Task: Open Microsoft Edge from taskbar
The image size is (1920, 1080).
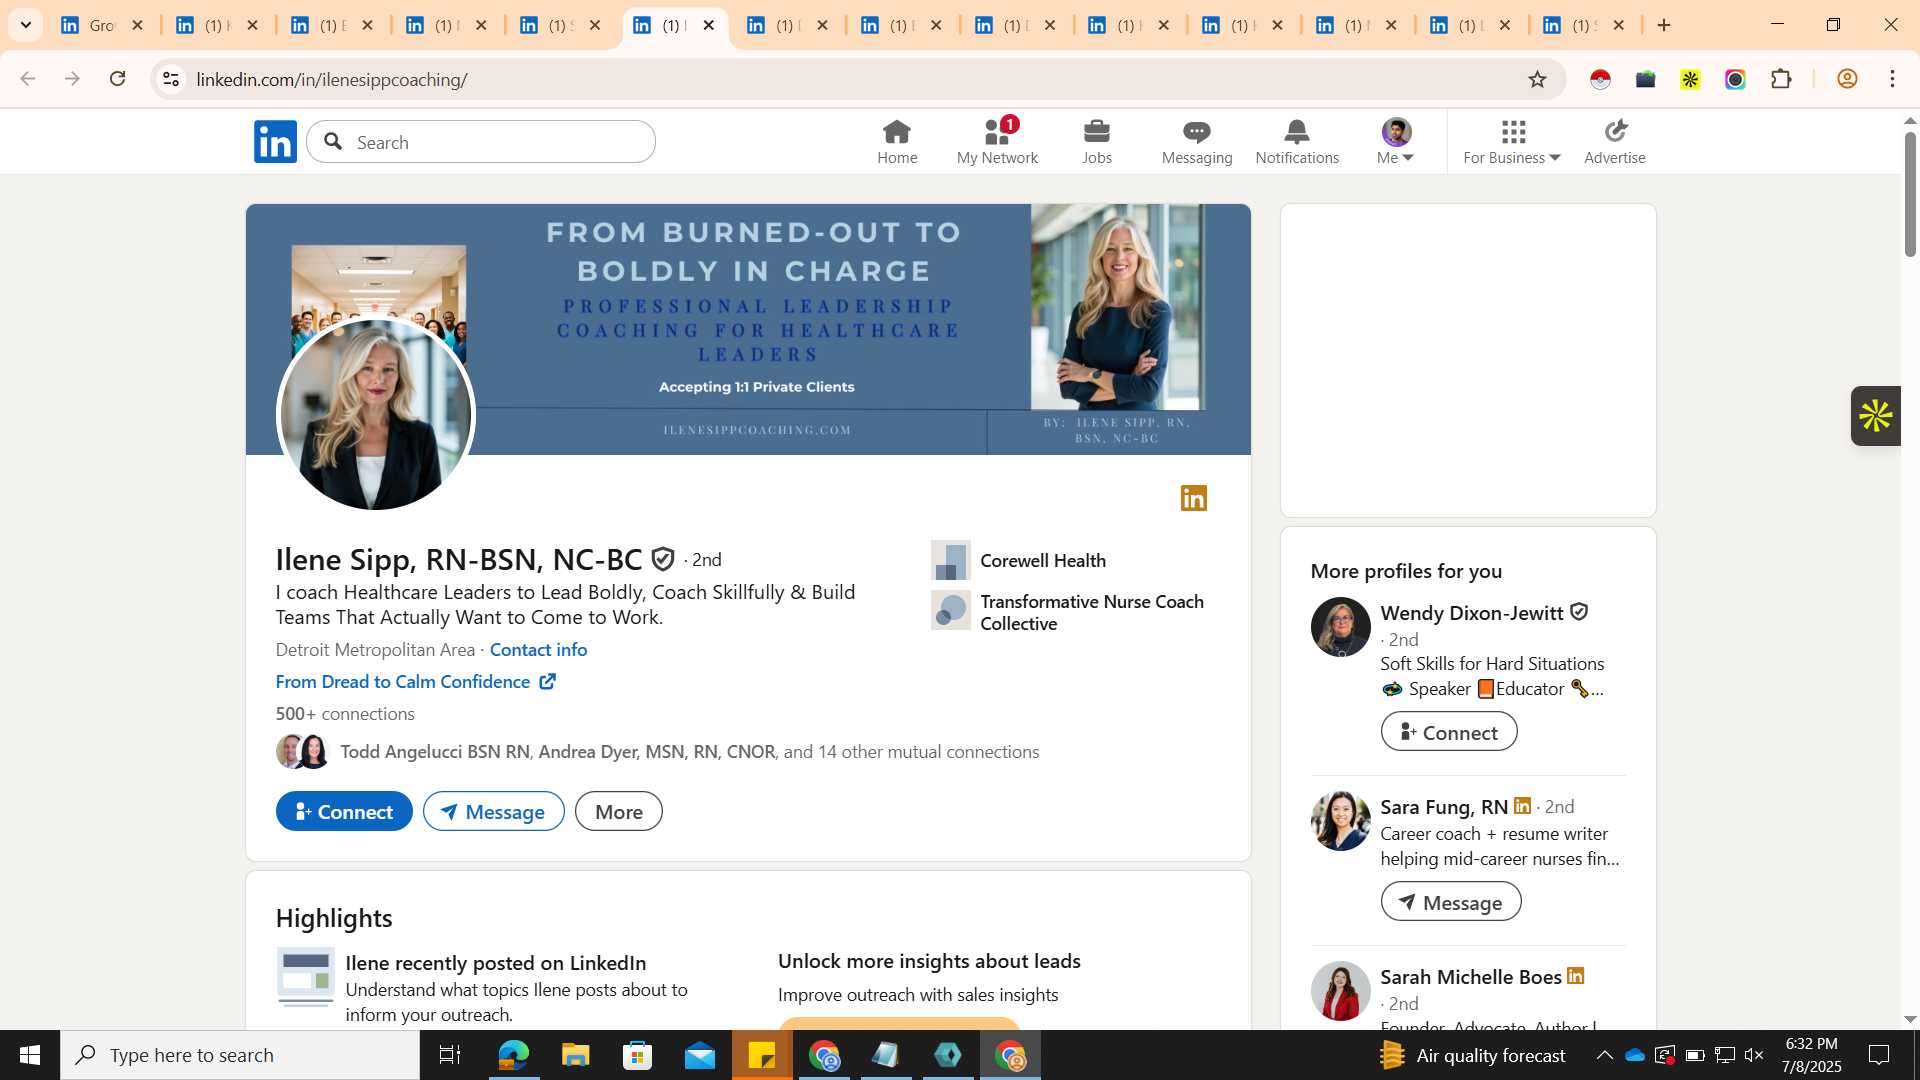Action: [x=513, y=1055]
